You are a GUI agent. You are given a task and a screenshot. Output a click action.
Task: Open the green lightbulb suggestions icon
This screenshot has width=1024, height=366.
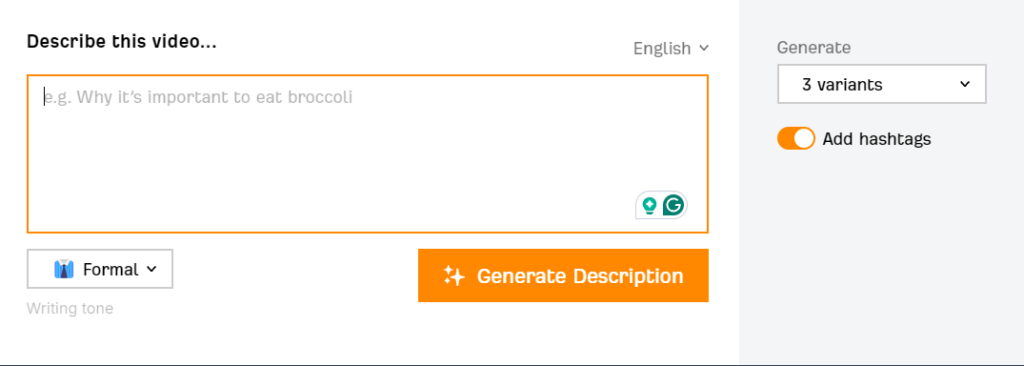[x=649, y=206]
